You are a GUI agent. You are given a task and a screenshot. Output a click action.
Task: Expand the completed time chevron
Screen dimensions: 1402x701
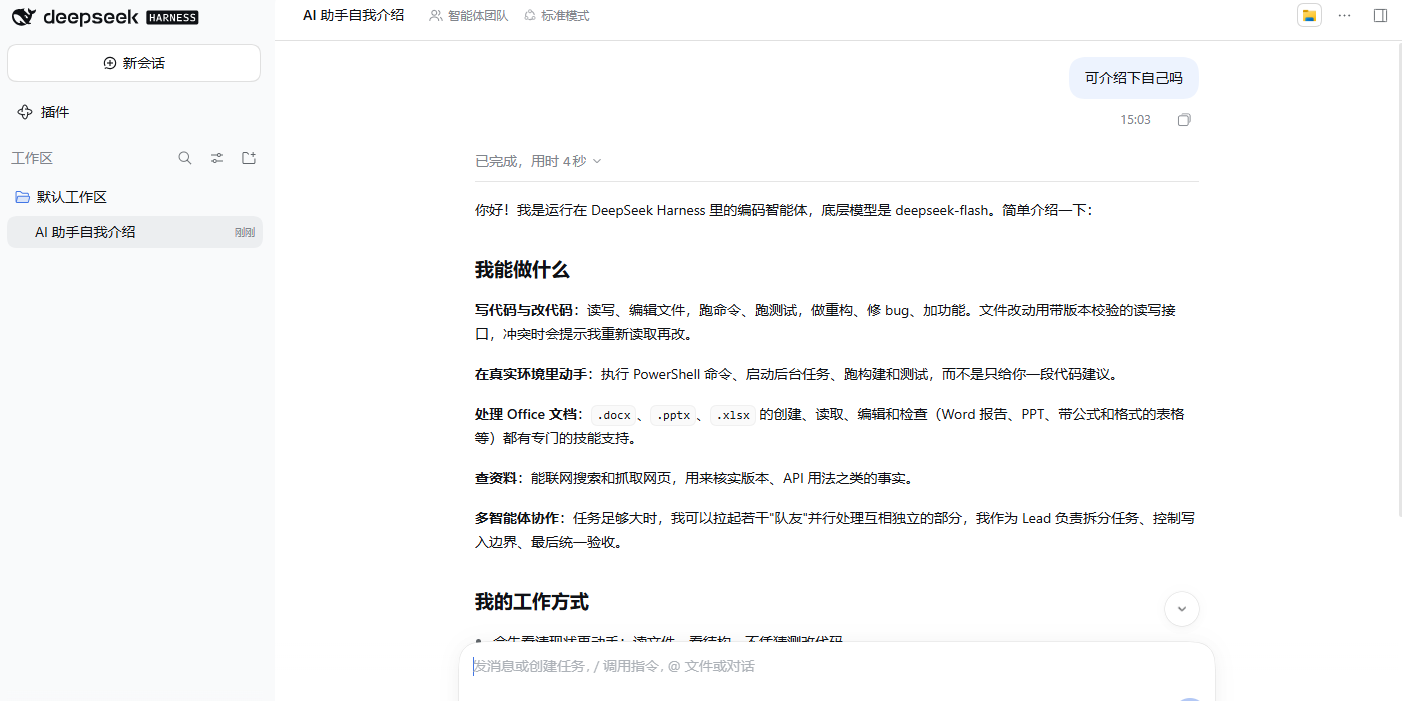coord(597,161)
